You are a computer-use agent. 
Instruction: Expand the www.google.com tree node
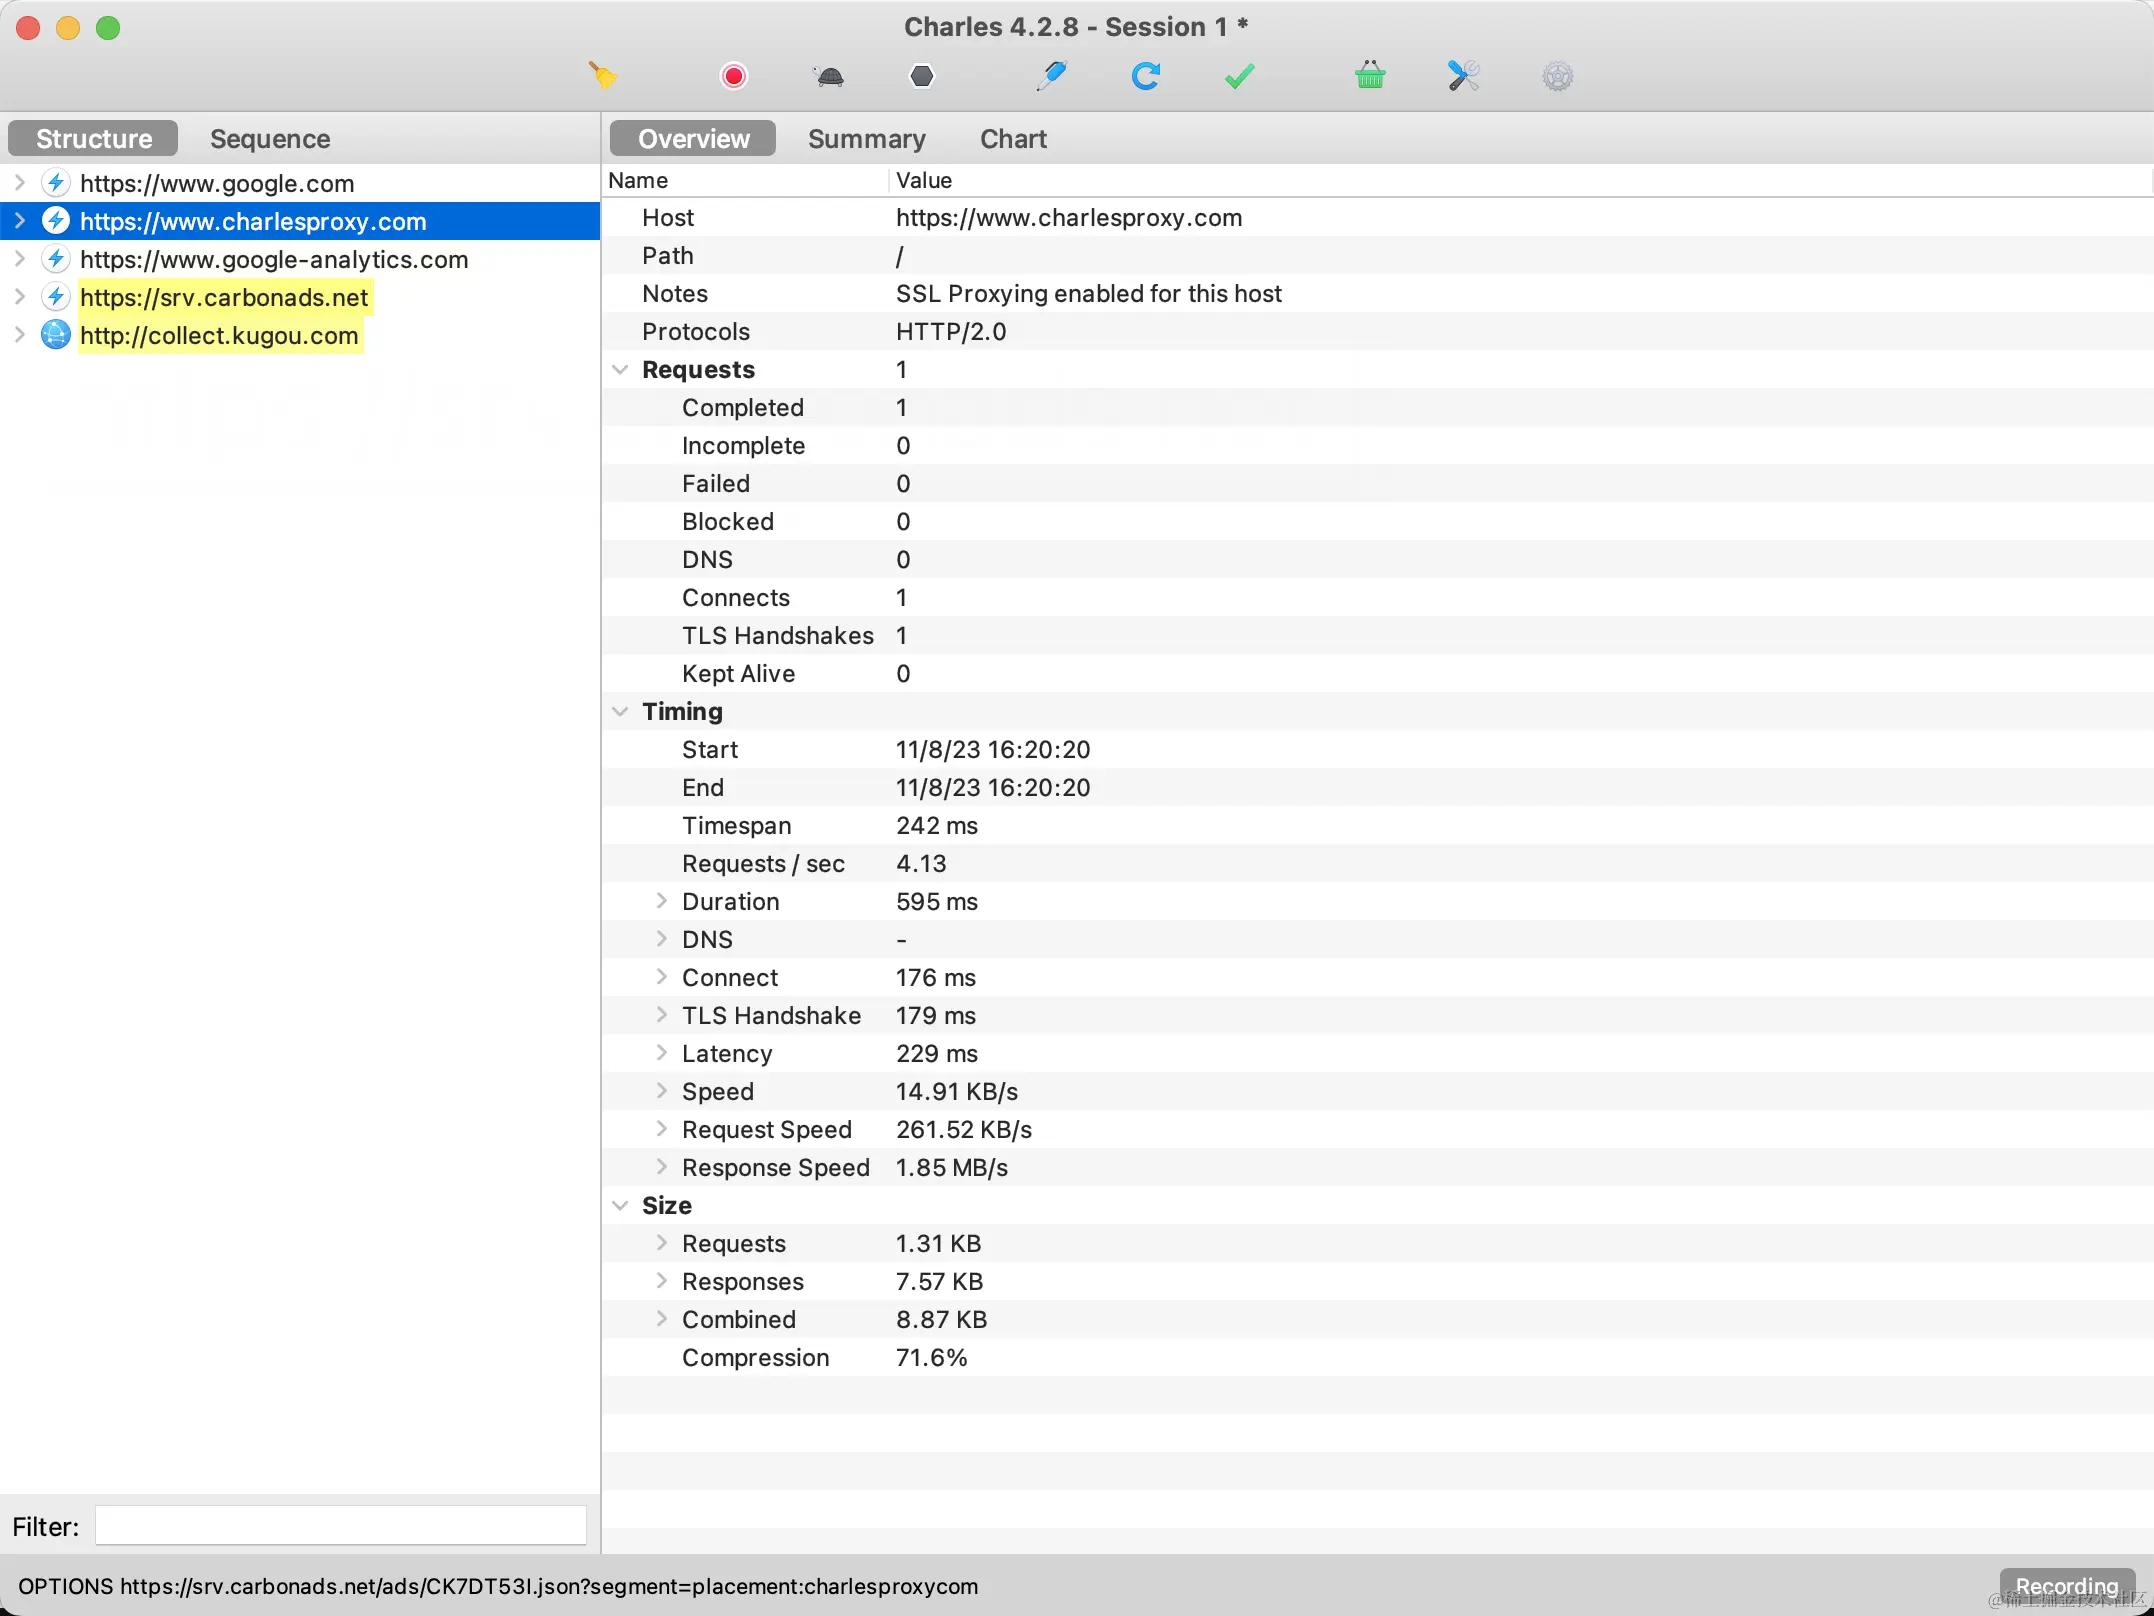(19, 183)
